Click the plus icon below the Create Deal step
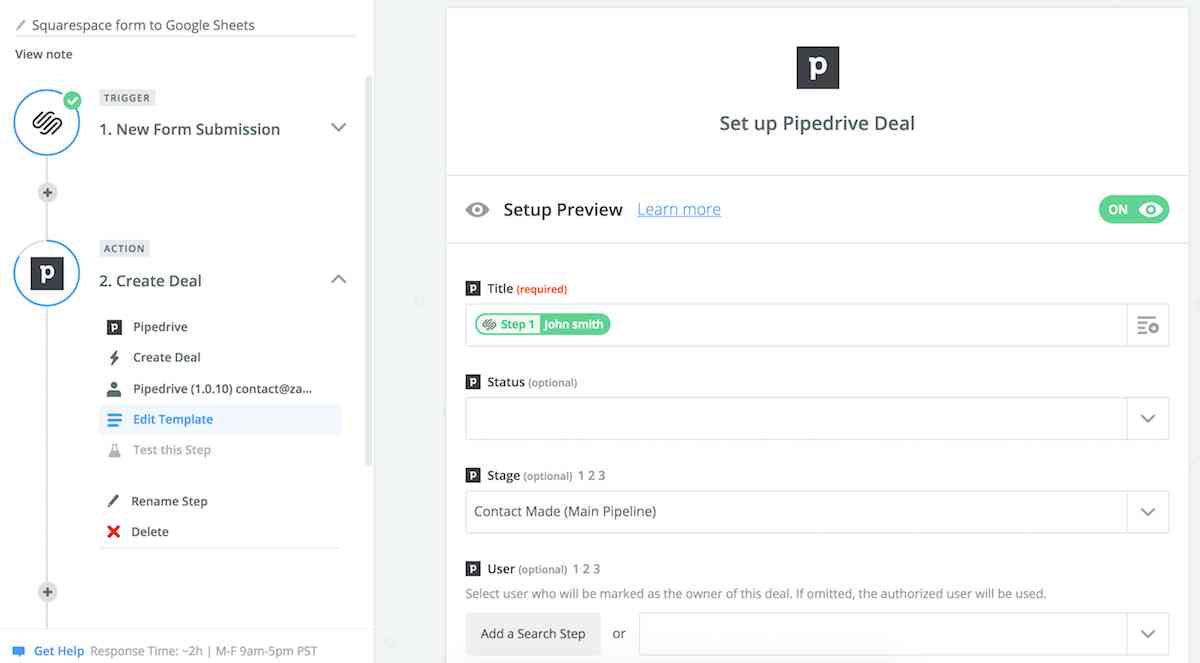Image resolution: width=1200 pixels, height=663 pixels. 47,592
